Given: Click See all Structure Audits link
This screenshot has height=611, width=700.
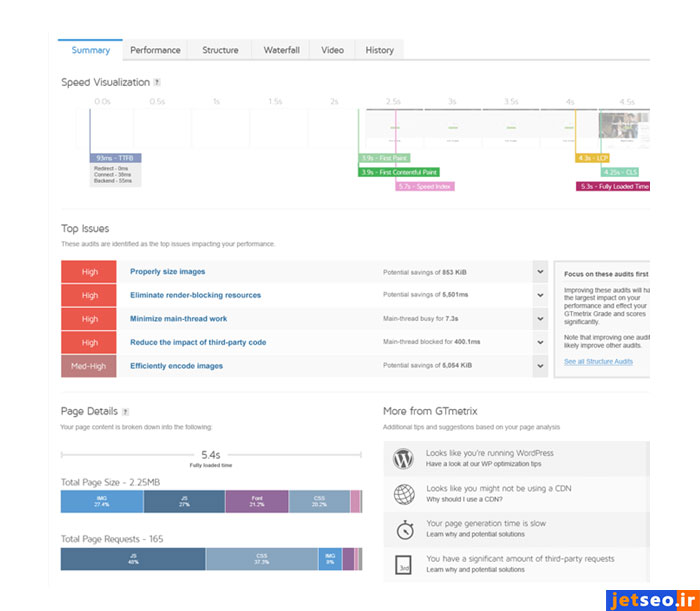Looking at the screenshot, I should coord(600,361).
